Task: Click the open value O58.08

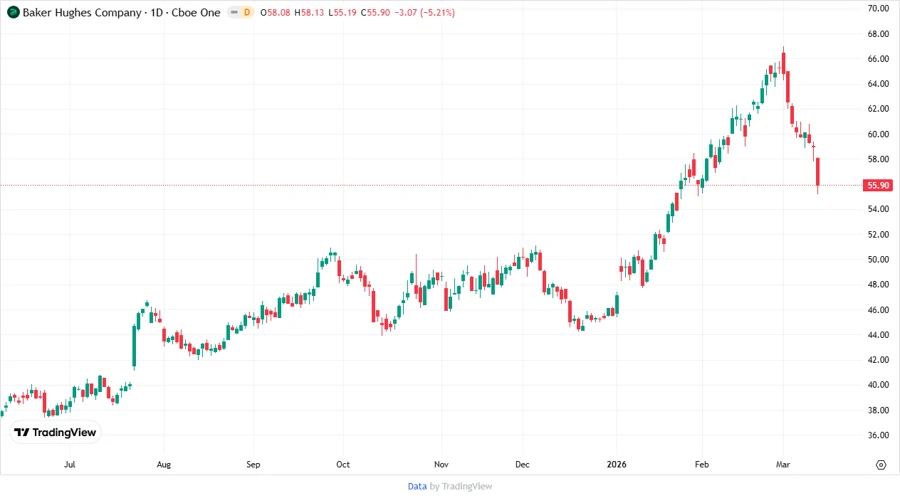Action: pos(275,13)
